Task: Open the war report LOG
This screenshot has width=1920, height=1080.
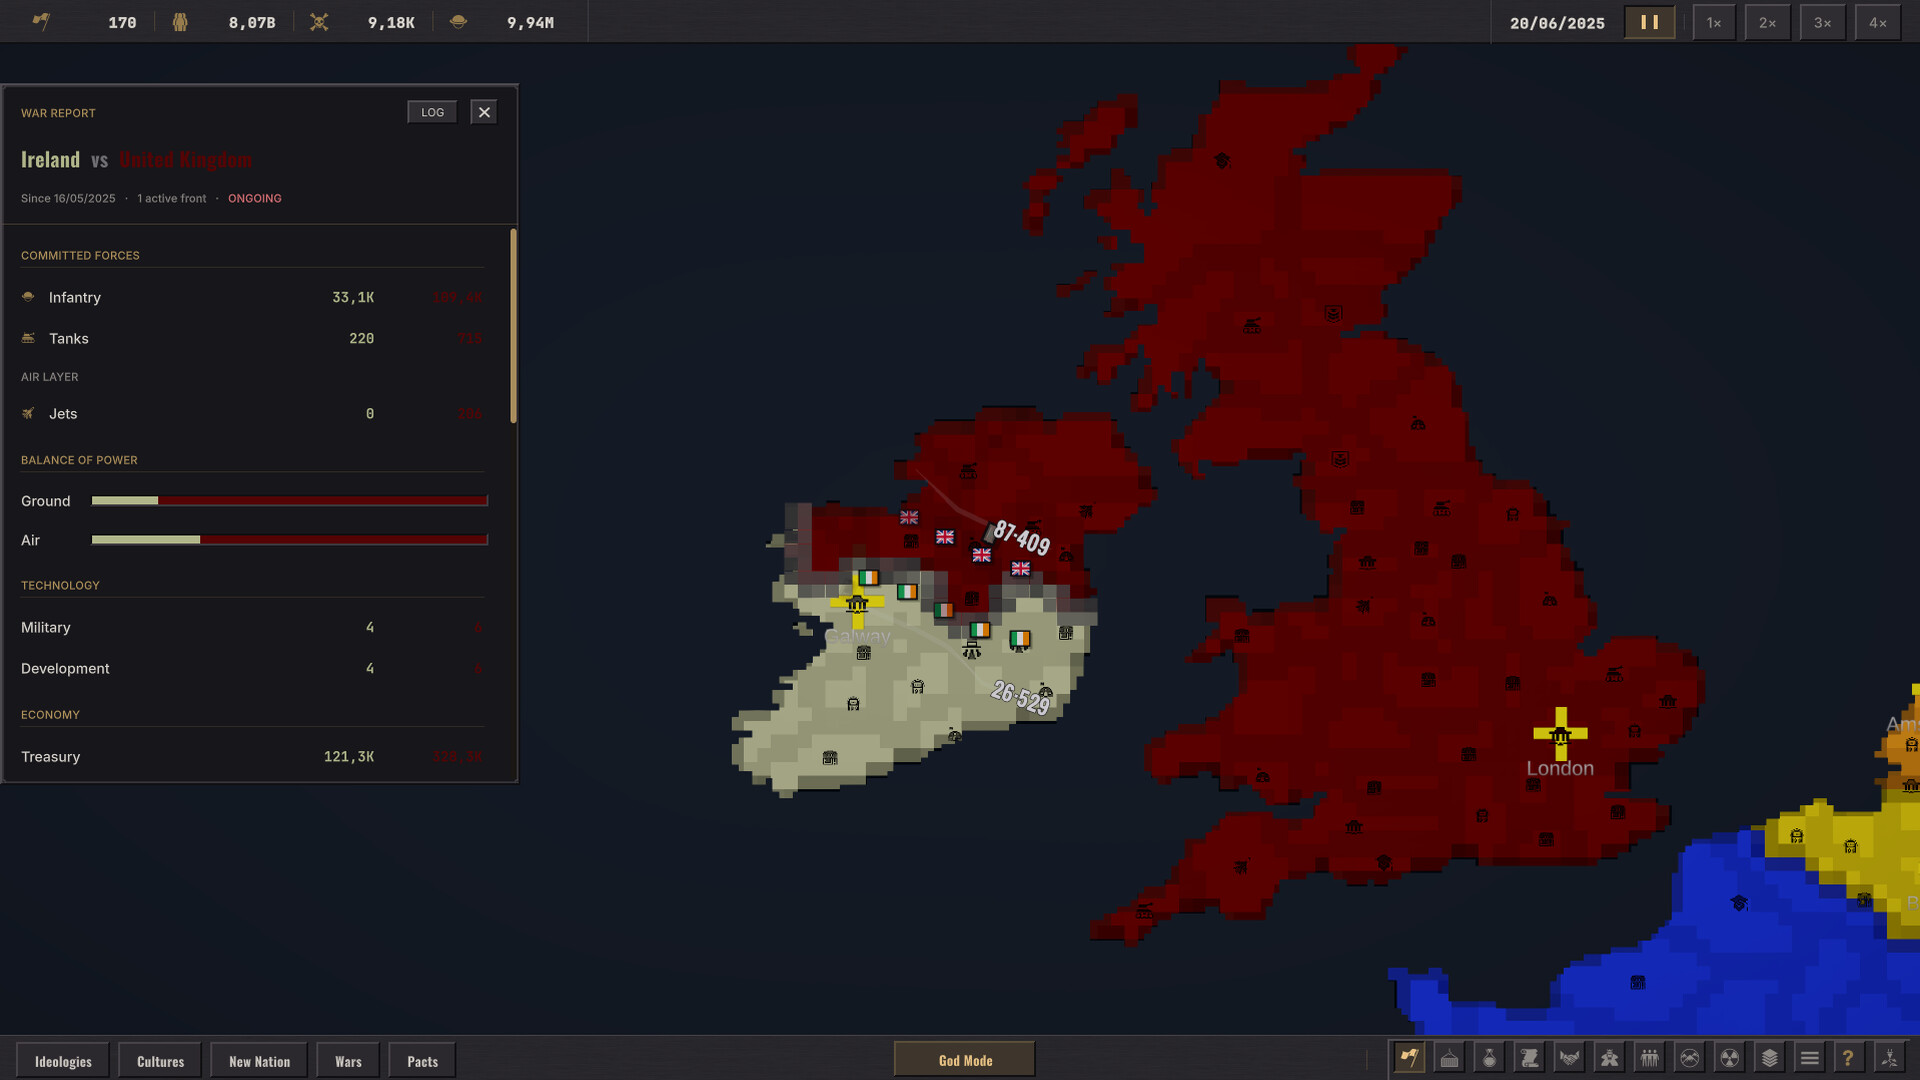Action: pos(432,112)
